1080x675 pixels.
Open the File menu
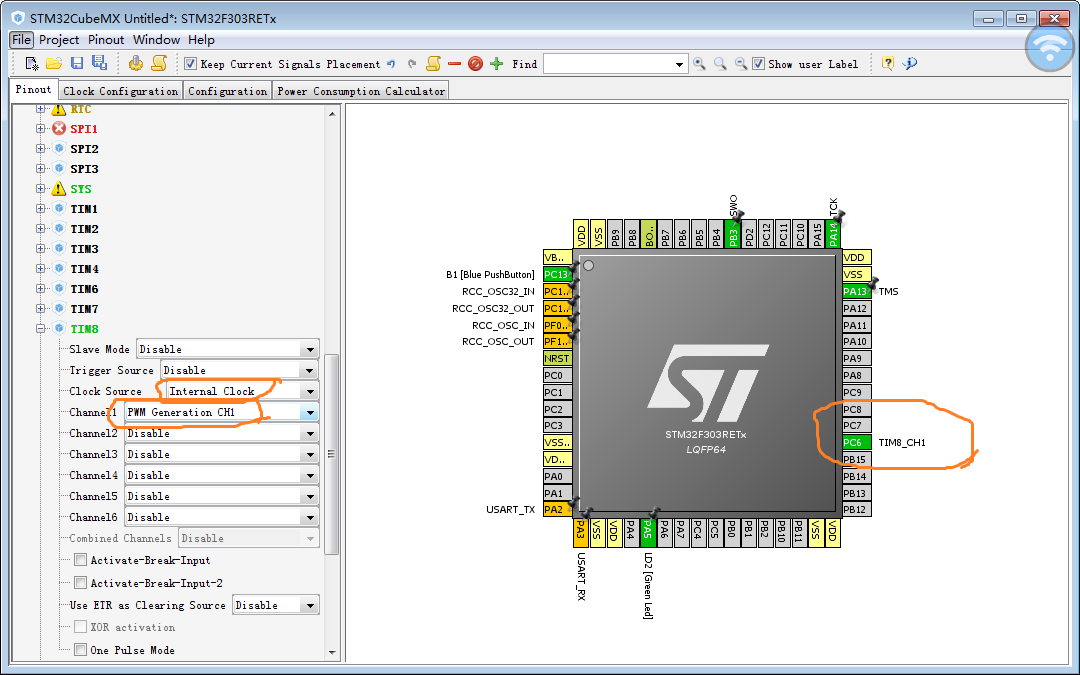(x=21, y=40)
